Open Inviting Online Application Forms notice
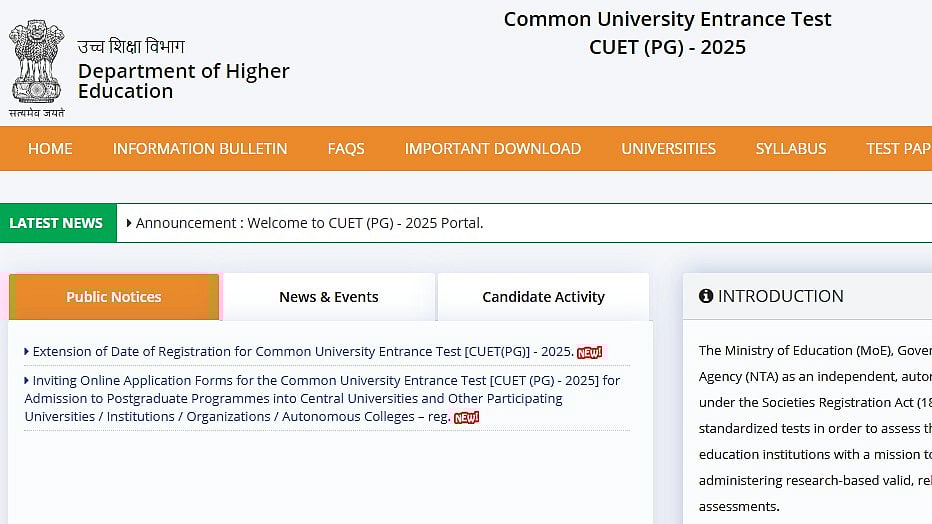 (320, 398)
